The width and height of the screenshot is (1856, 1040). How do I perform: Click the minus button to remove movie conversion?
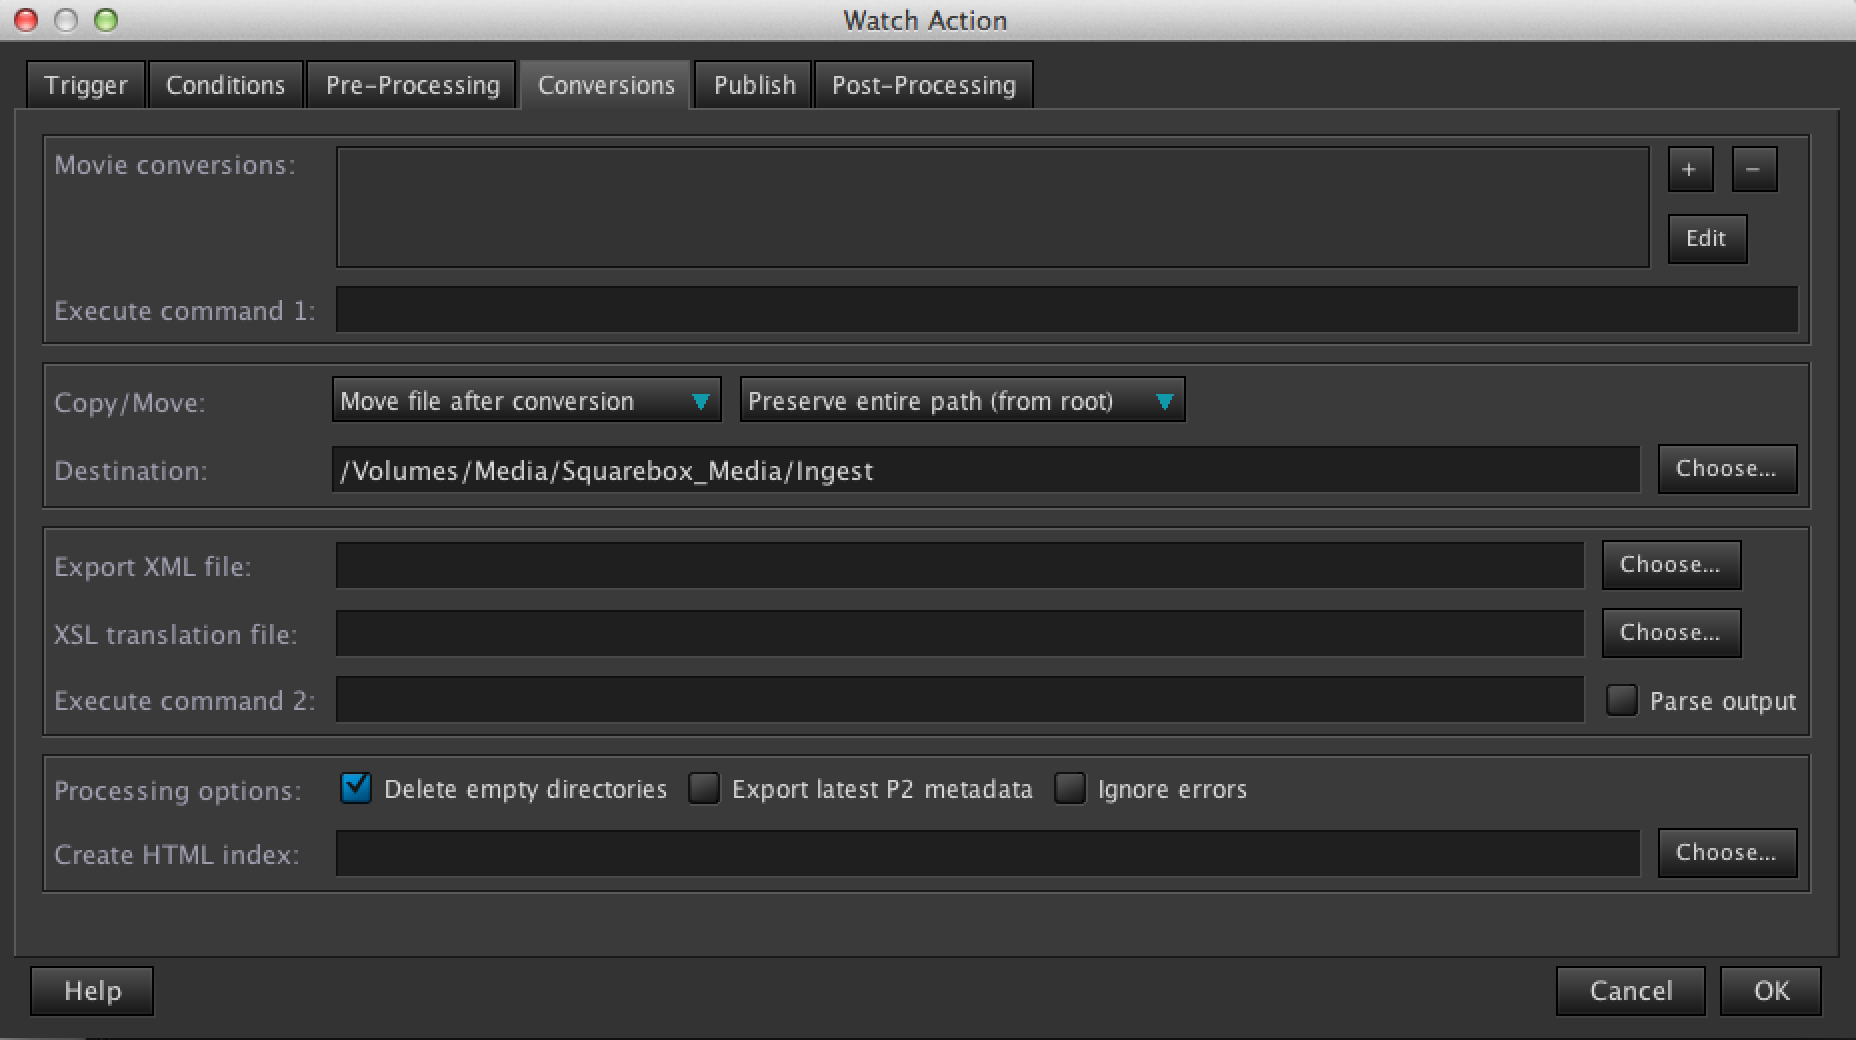point(1753,169)
